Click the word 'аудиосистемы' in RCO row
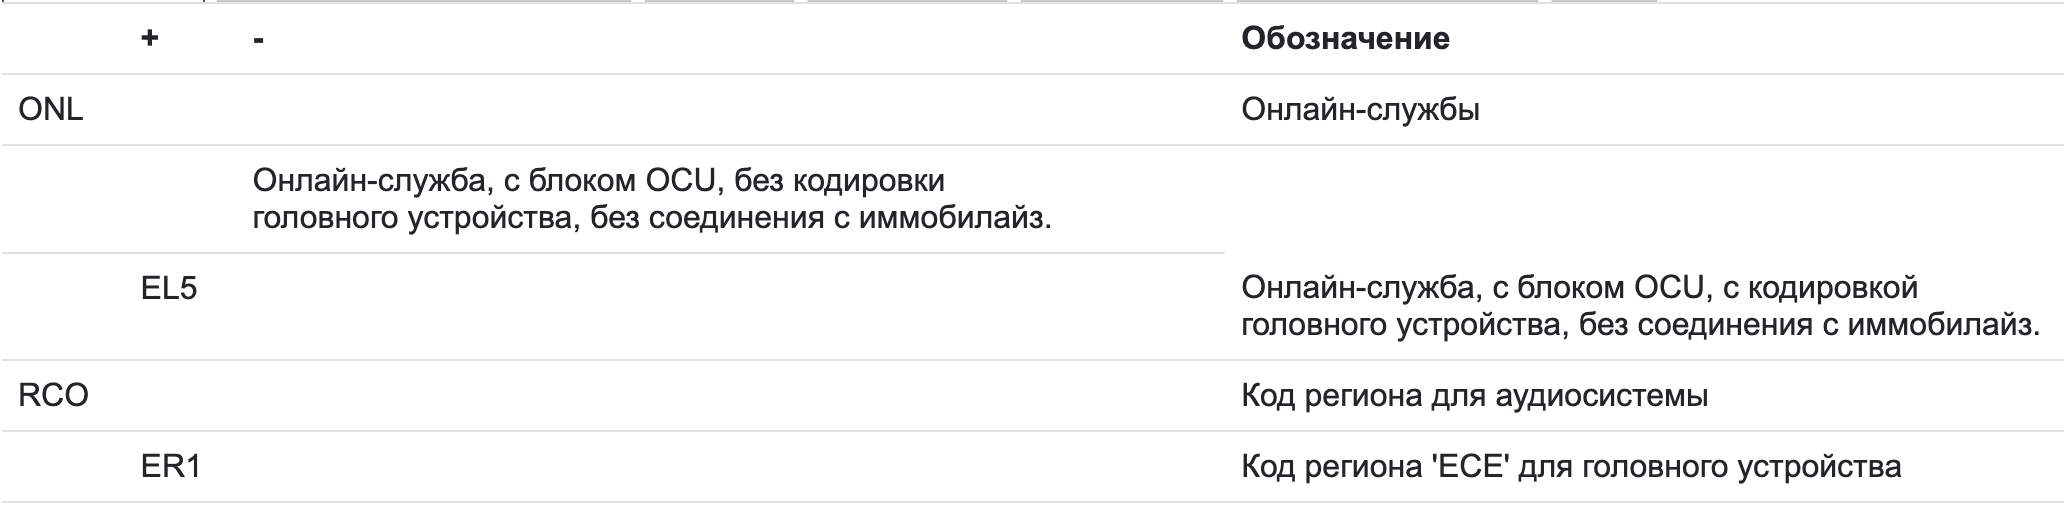Screen dimensions: 2064x514 tap(1601, 396)
